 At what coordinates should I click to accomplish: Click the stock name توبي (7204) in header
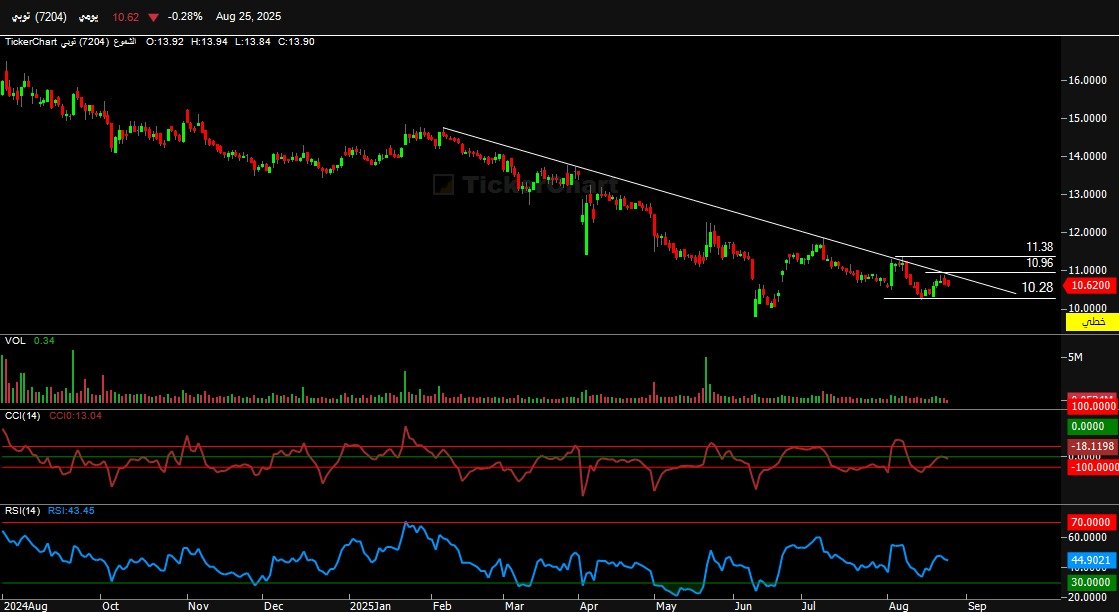click(40, 16)
